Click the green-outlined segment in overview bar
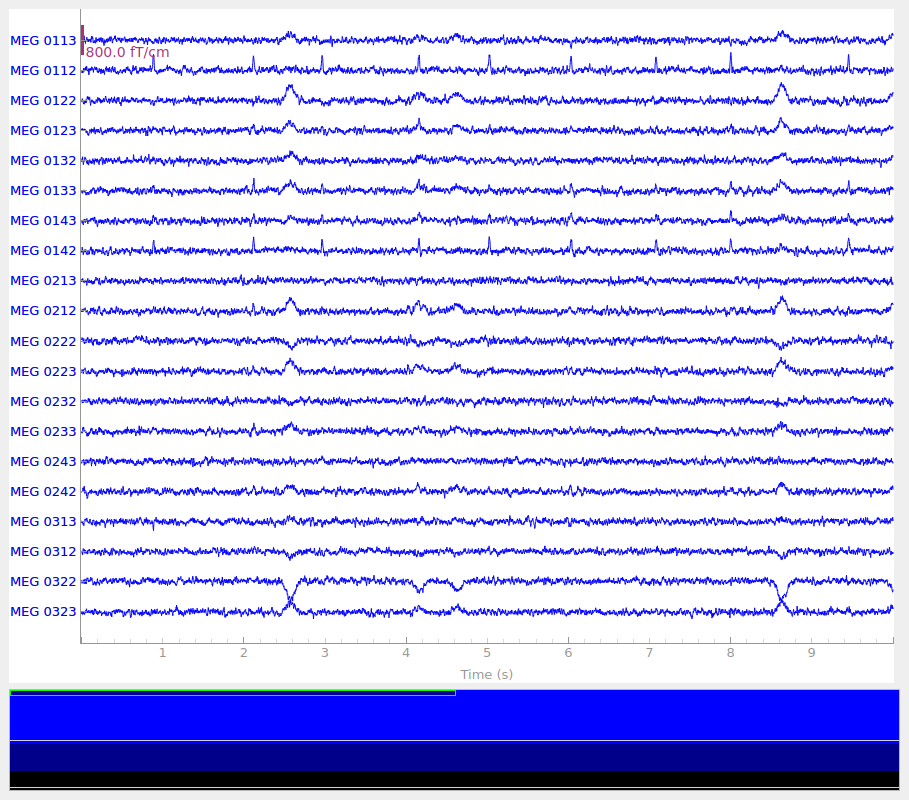909x800 pixels. pos(232,692)
